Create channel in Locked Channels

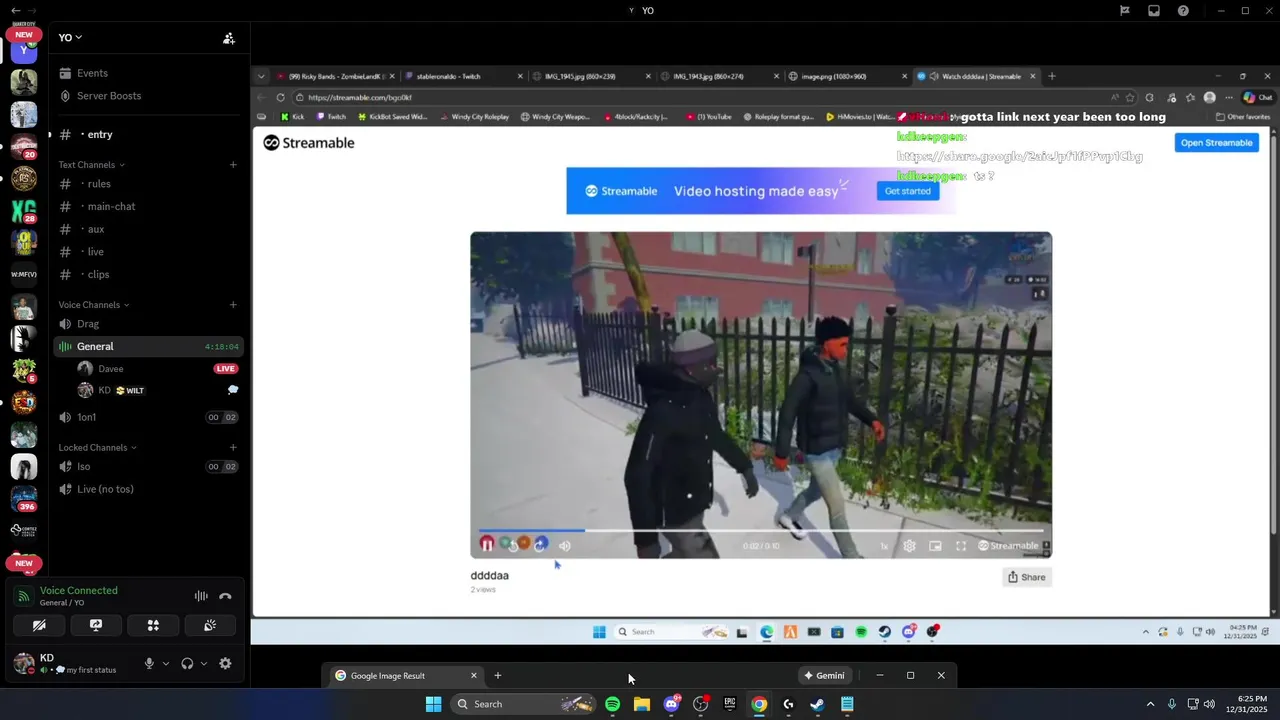(233, 448)
